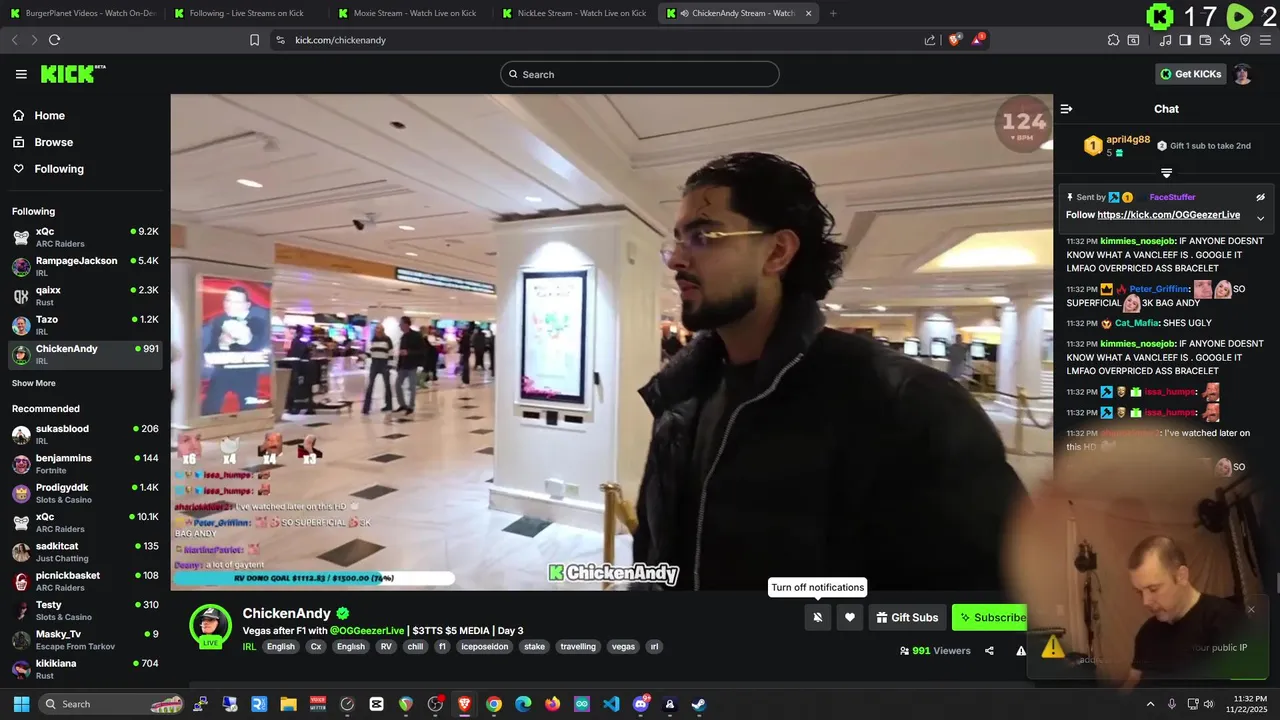Share the ChickenAndy stream
Viewport: 1280px width, 720px height.
[989, 650]
